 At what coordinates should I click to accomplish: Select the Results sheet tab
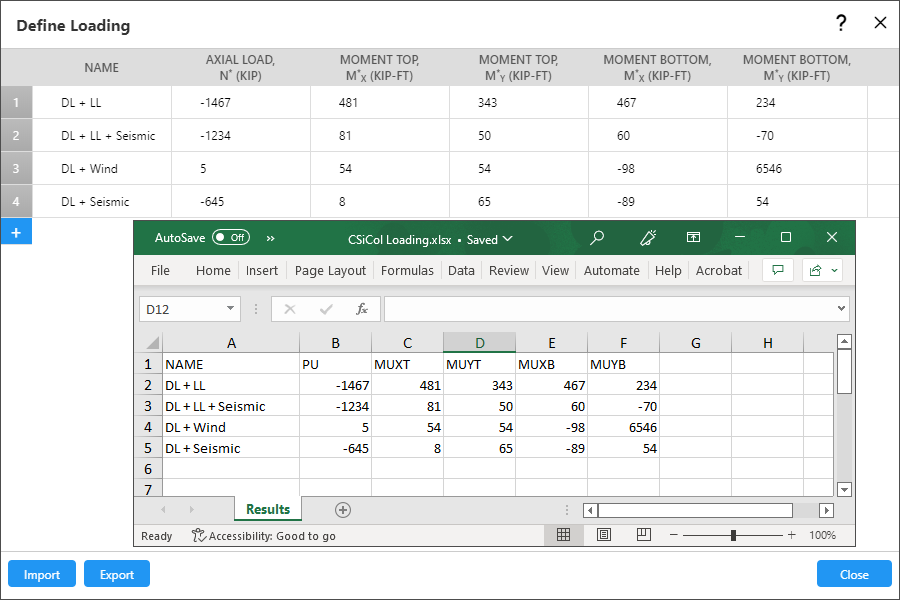point(268,509)
